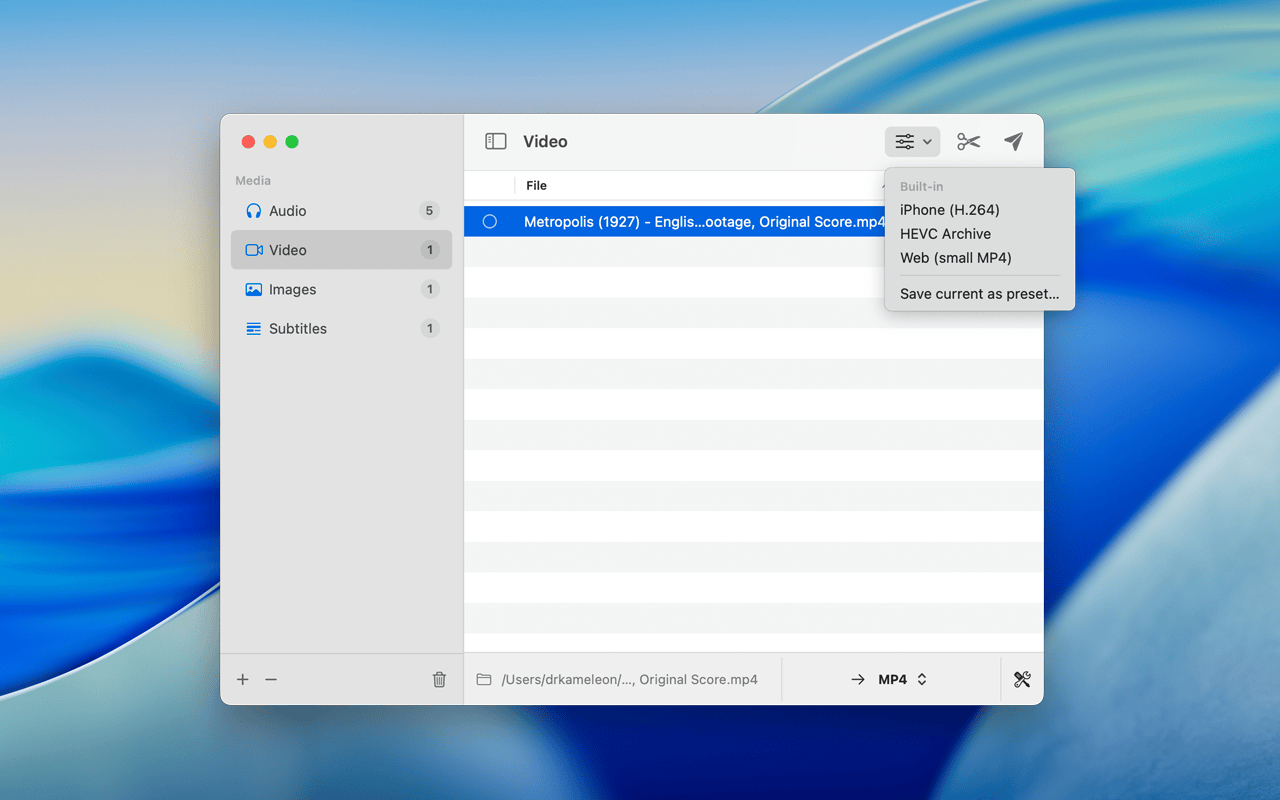This screenshot has width=1280, height=800.
Task: Close the window with the red button
Action: coord(248,142)
